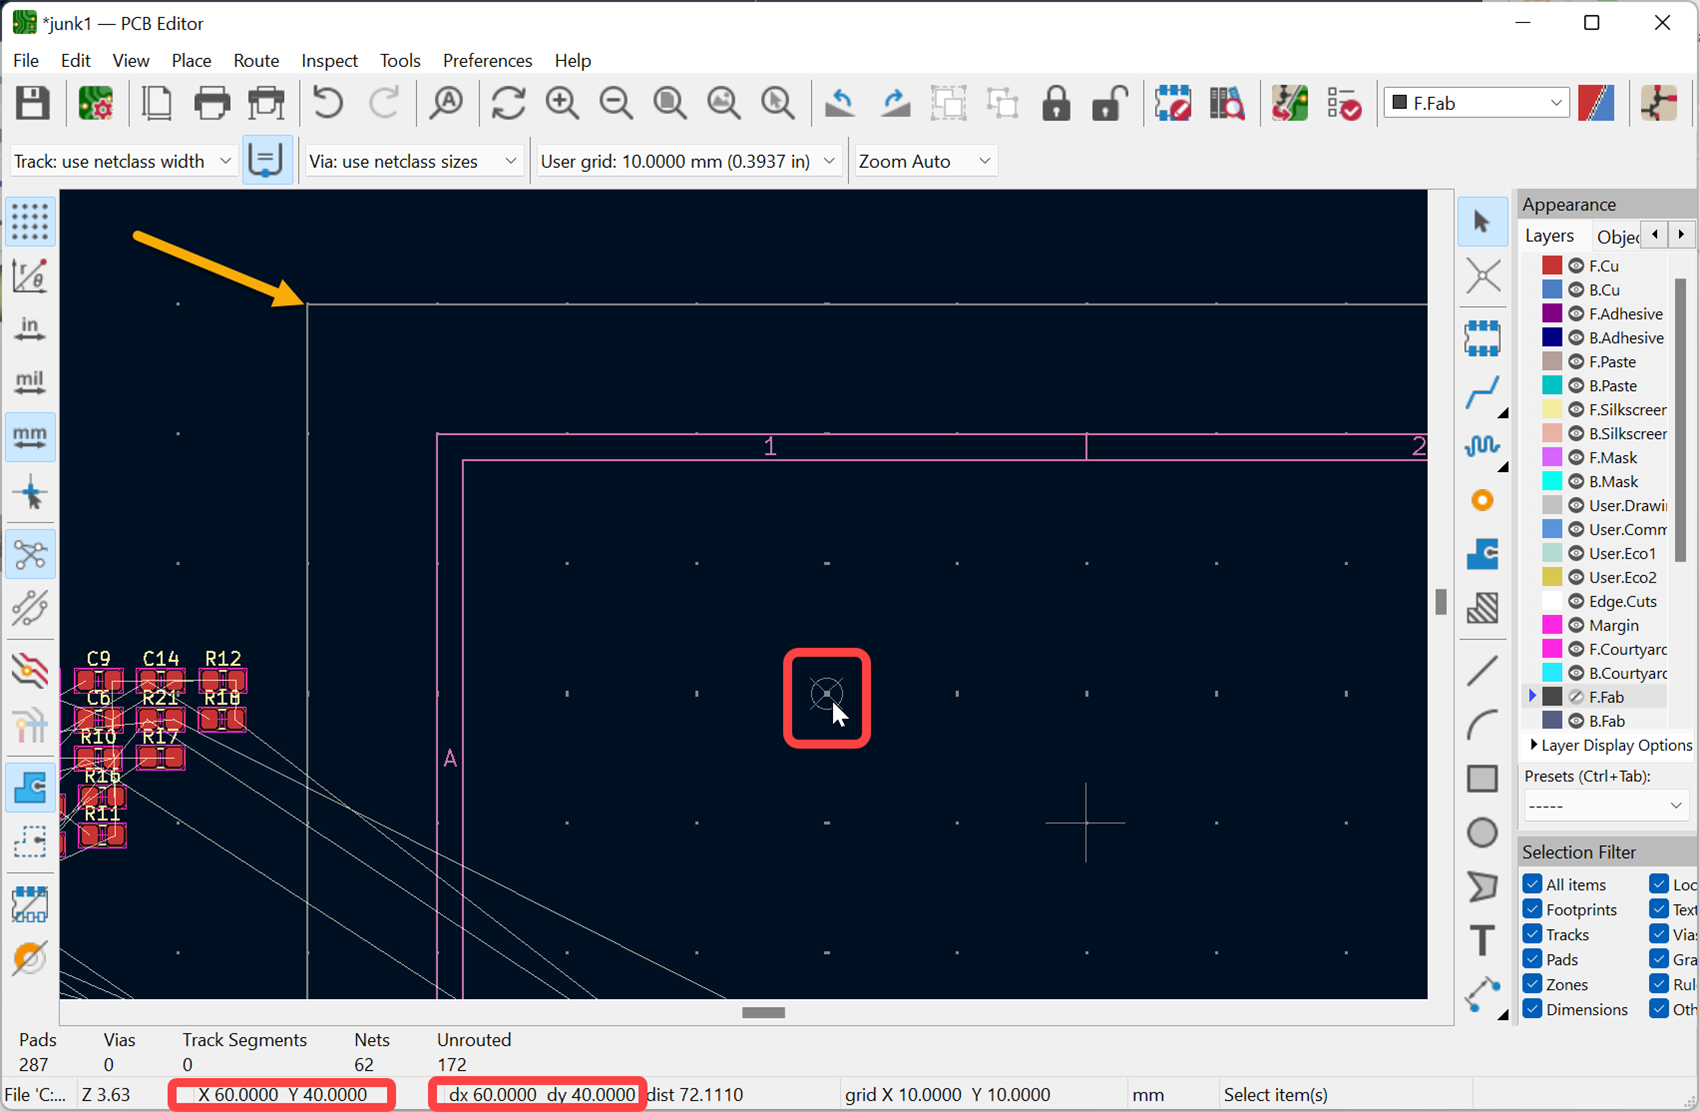
Task: Click the Edge.Cuts layer color swatch
Action: [1552, 601]
